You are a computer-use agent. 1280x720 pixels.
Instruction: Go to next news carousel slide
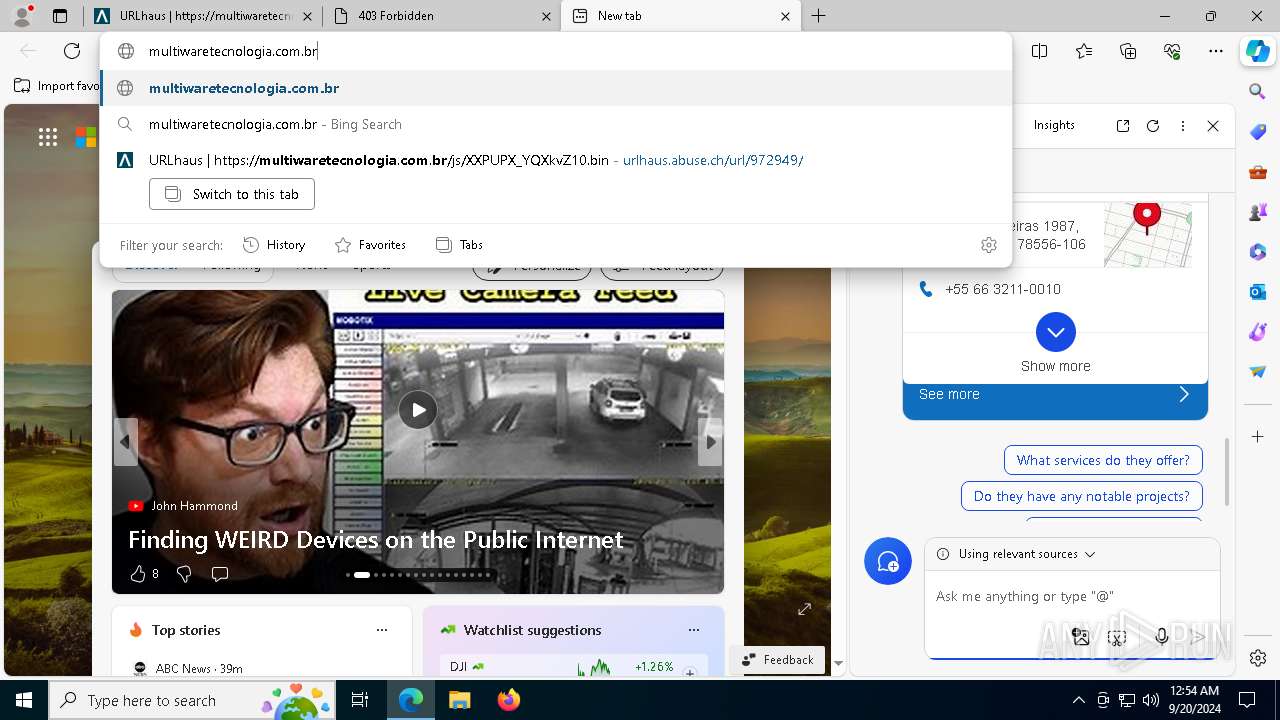710,442
